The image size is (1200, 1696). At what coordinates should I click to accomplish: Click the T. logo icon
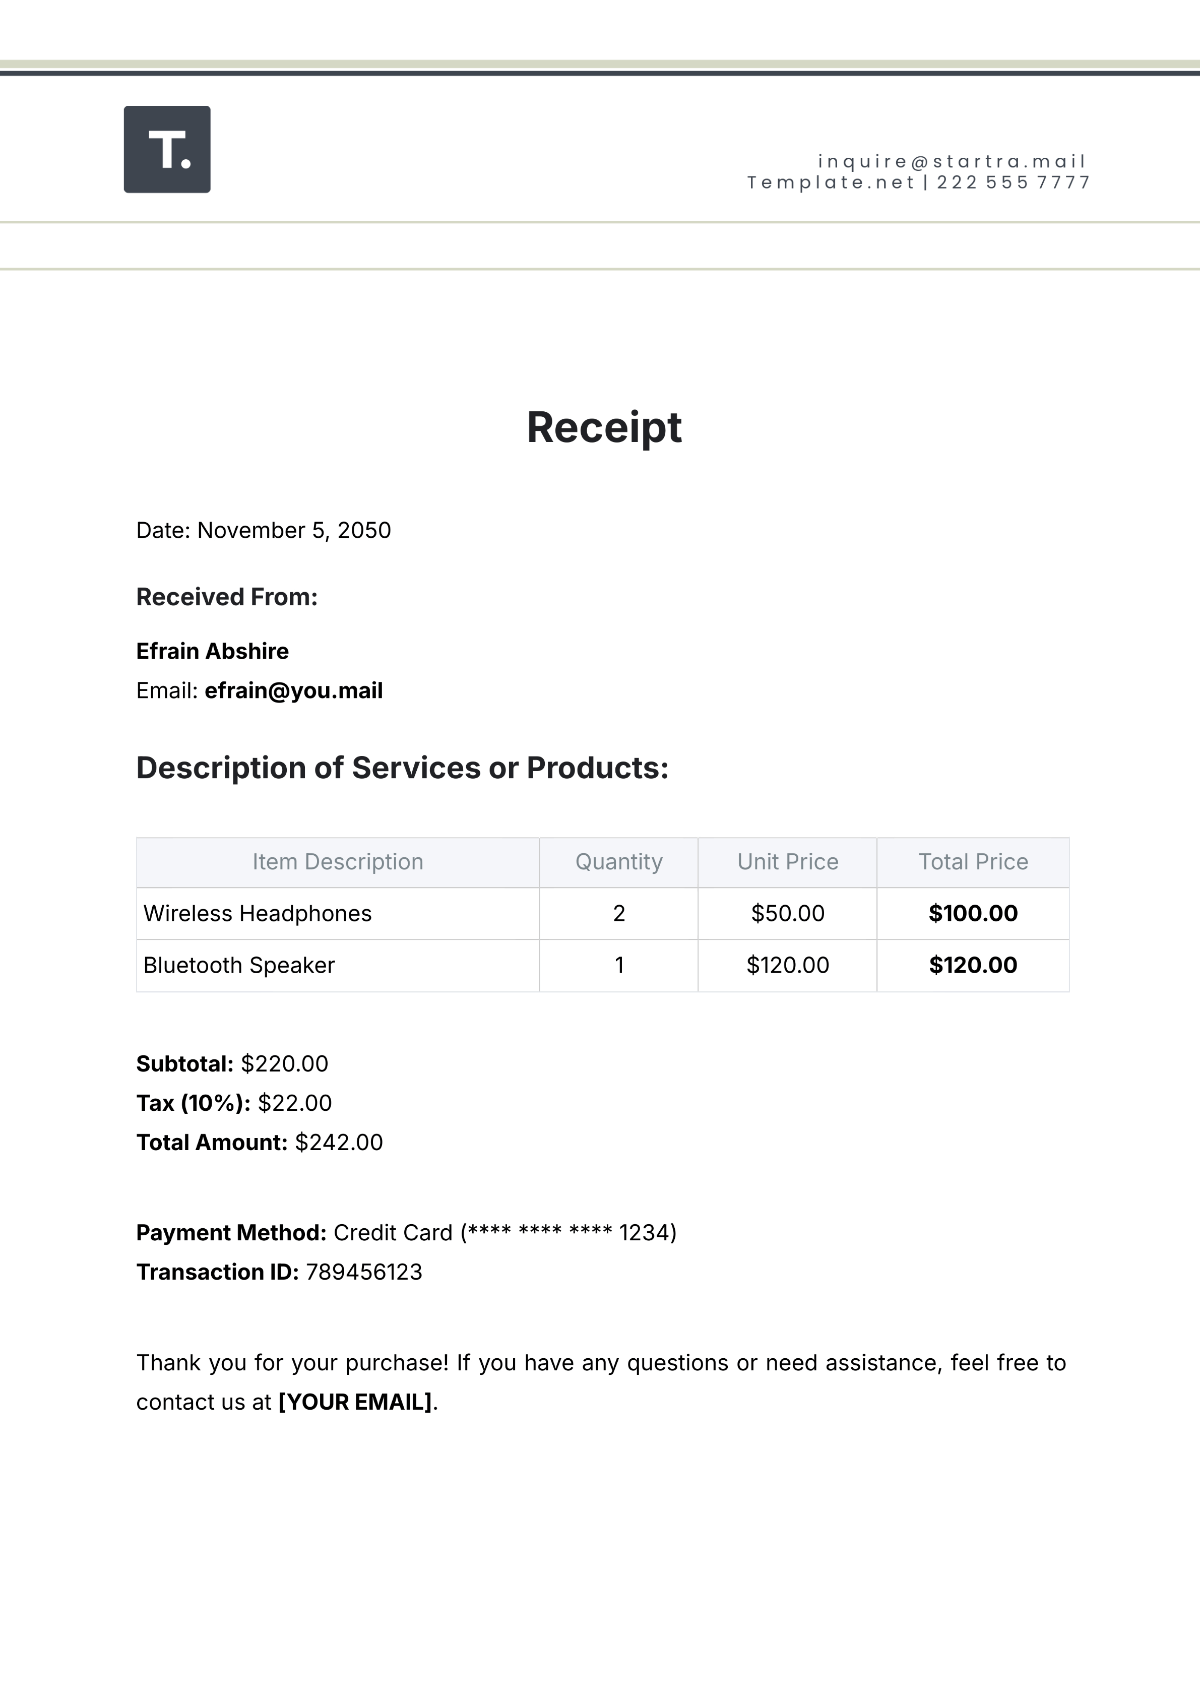pyautogui.click(x=167, y=149)
